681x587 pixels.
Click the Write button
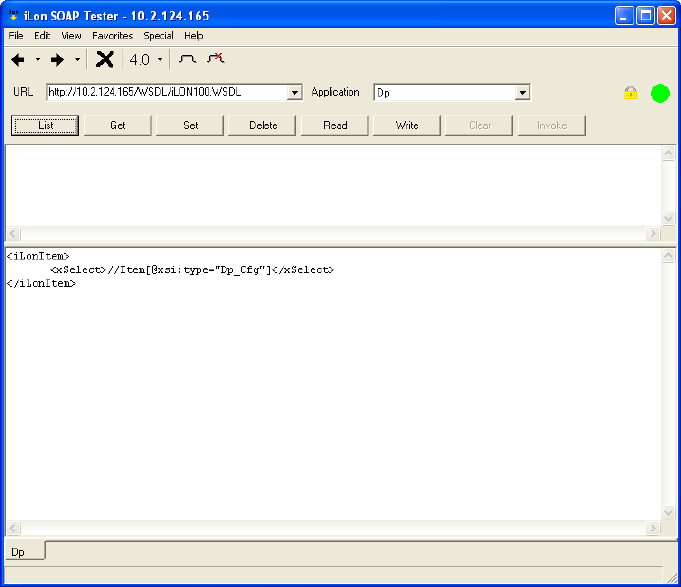407,125
